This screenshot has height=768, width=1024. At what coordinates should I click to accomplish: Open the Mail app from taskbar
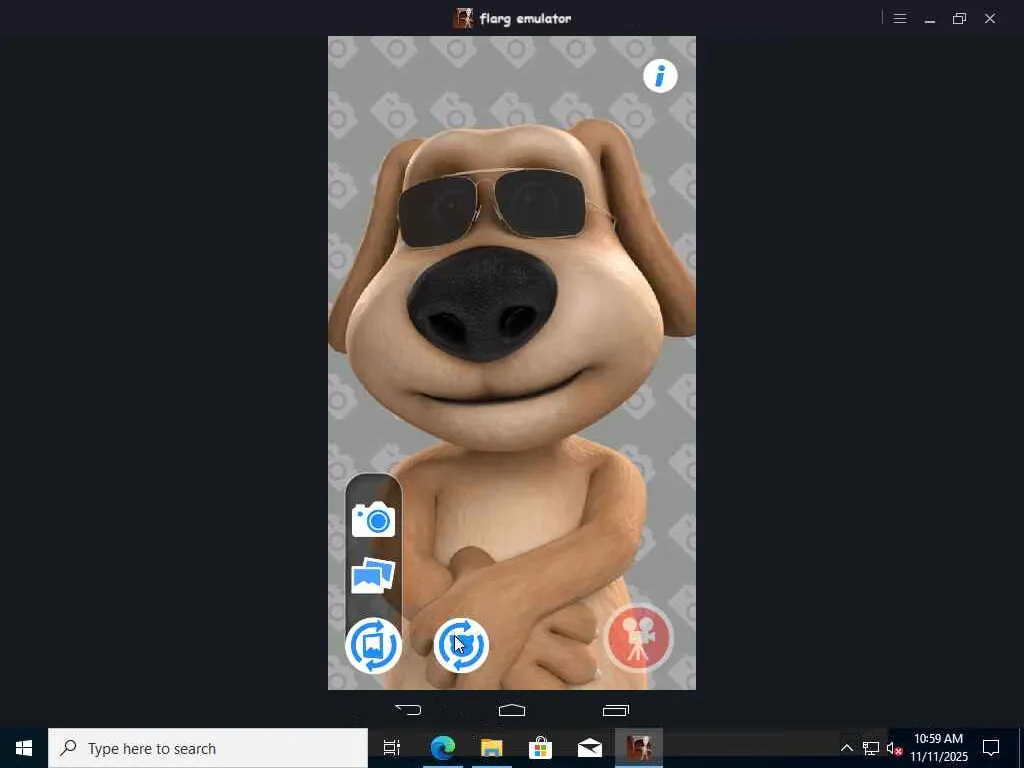[x=590, y=748]
